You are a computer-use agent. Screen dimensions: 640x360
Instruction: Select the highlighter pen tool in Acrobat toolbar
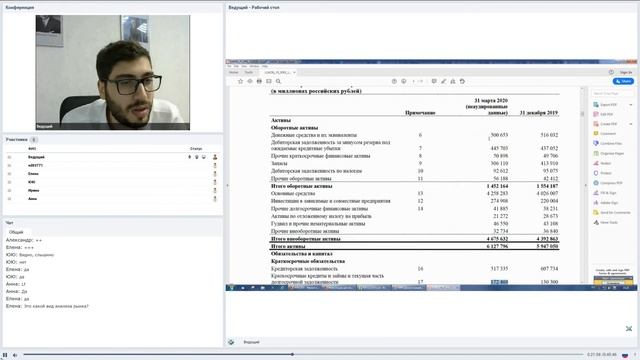point(443,81)
